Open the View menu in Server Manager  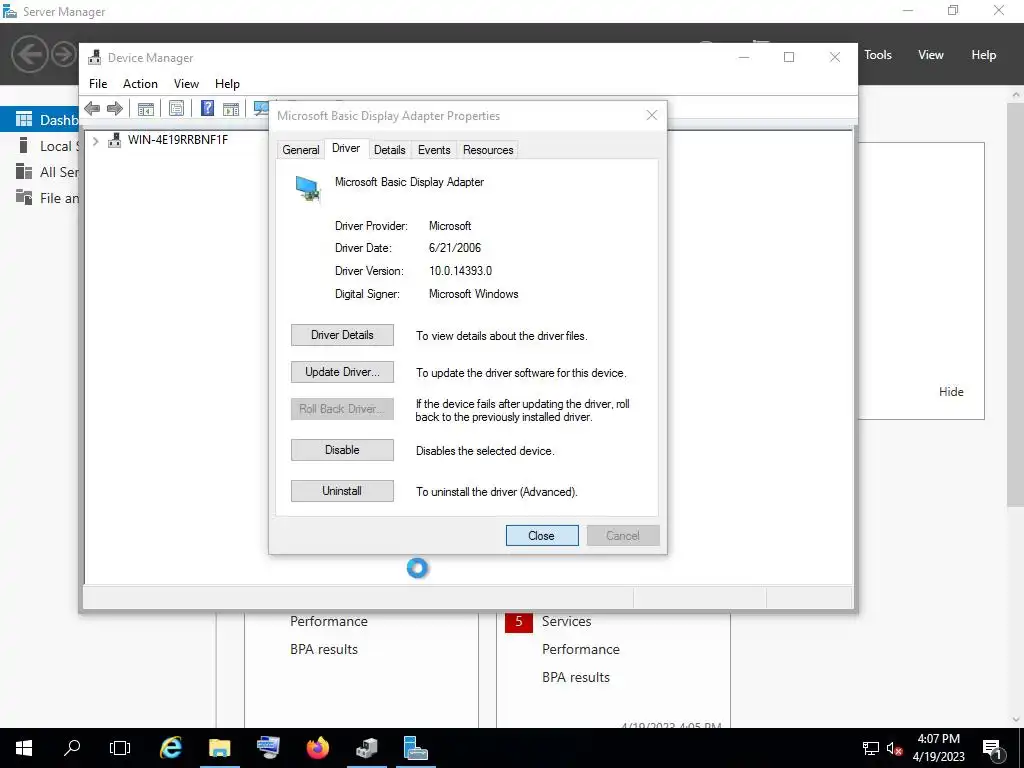point(931,55)
